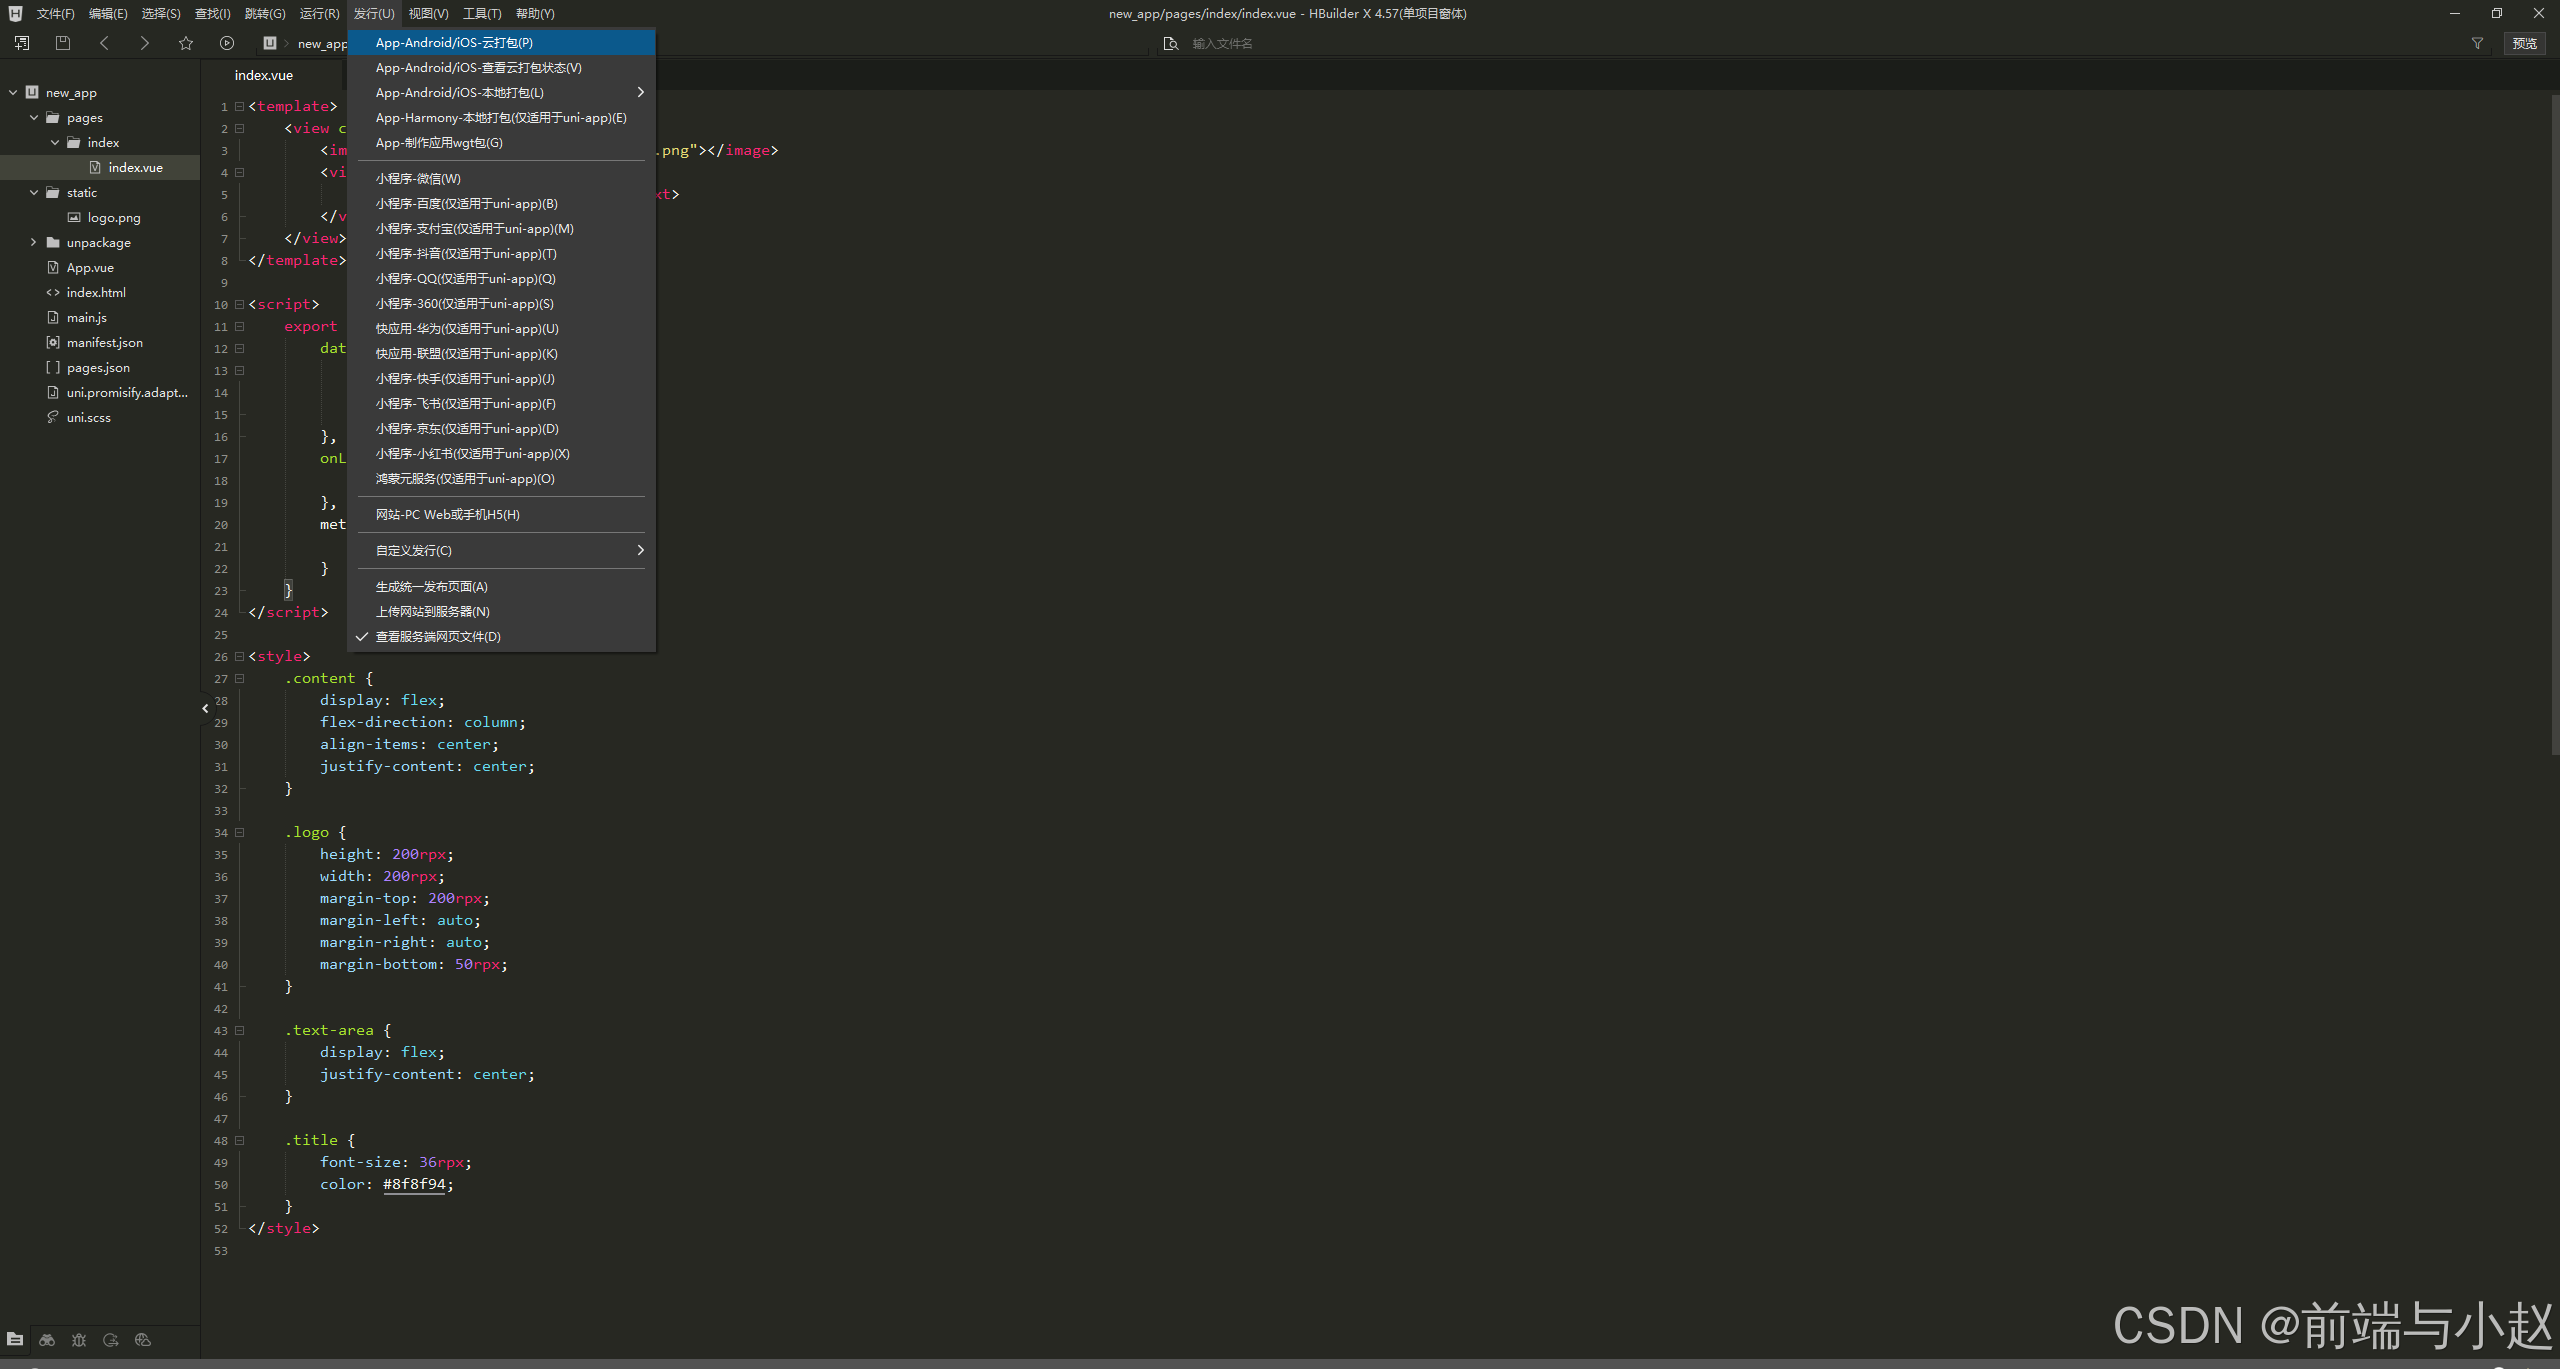Toggle 查看服务端网页文件(D) checked menu item
Image resolution: width=2560 pixels, height=1369 pixels.
point(438,637)
